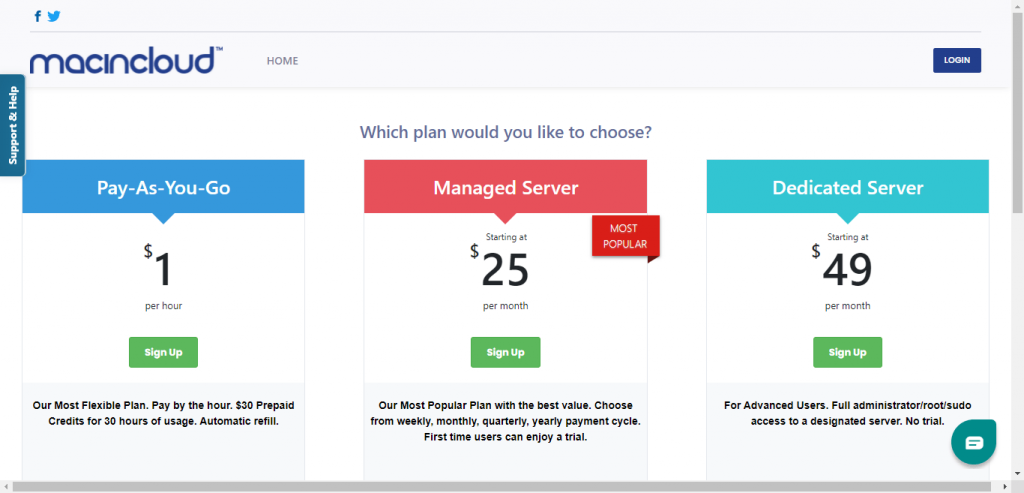Click the Dedicated Server plan header

tap(848, 187)
